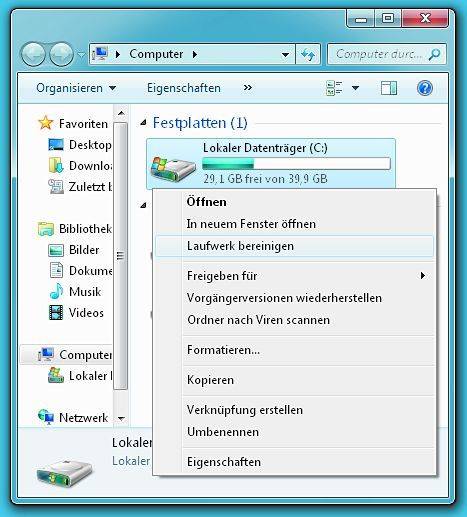Open the Freigeben für submenu
Image resolution: width=467 pixels, height=517 pixels.
click(294, 276)
